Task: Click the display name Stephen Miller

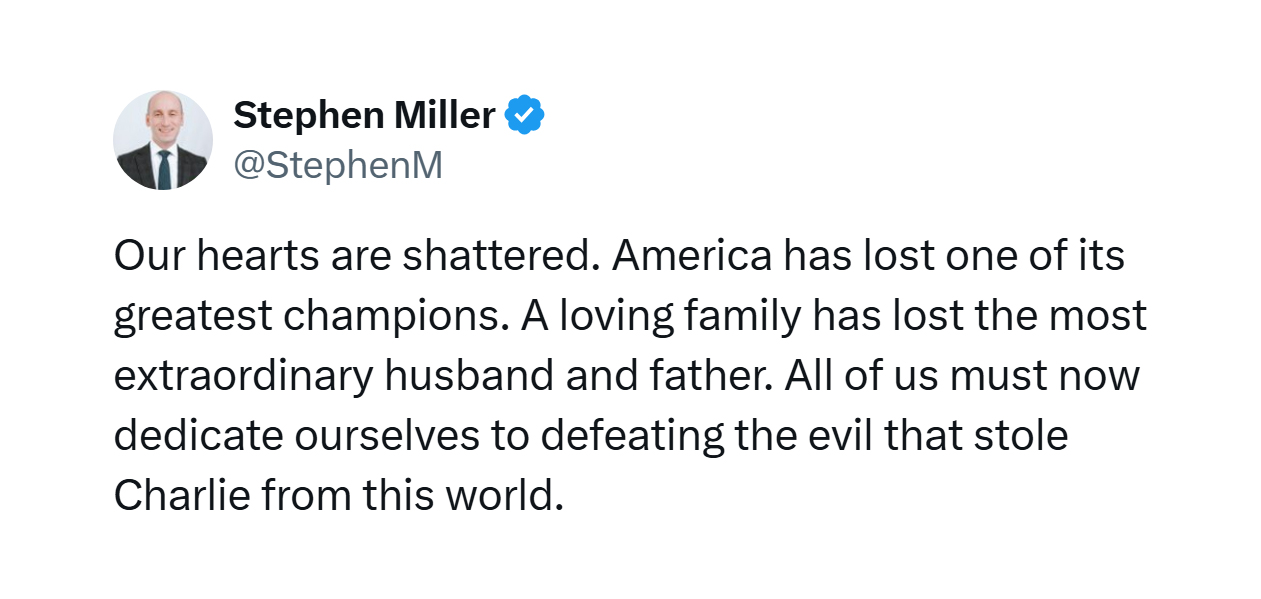Action: (364, 116)
